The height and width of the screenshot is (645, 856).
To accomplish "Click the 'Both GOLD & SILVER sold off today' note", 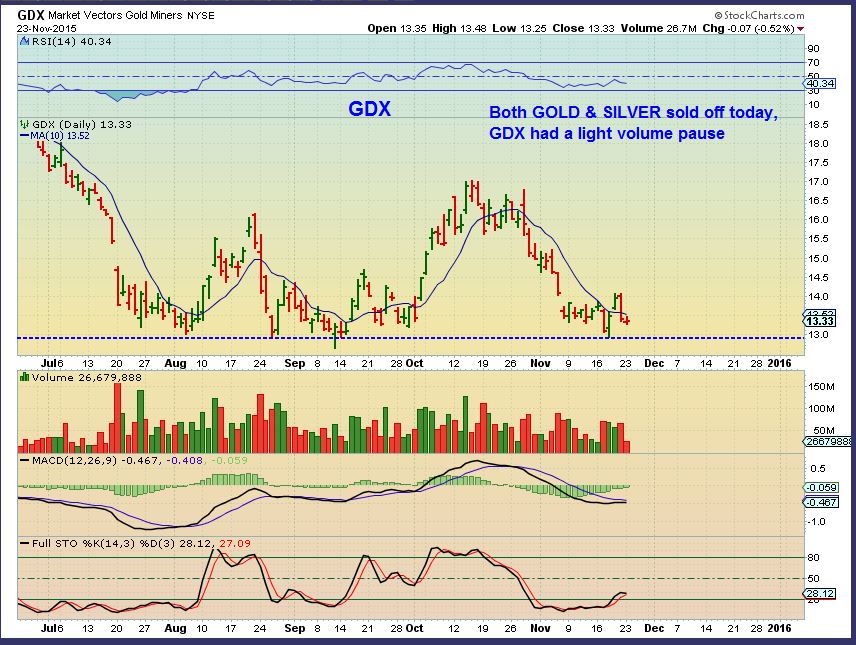I will click(x=633, y=112).
